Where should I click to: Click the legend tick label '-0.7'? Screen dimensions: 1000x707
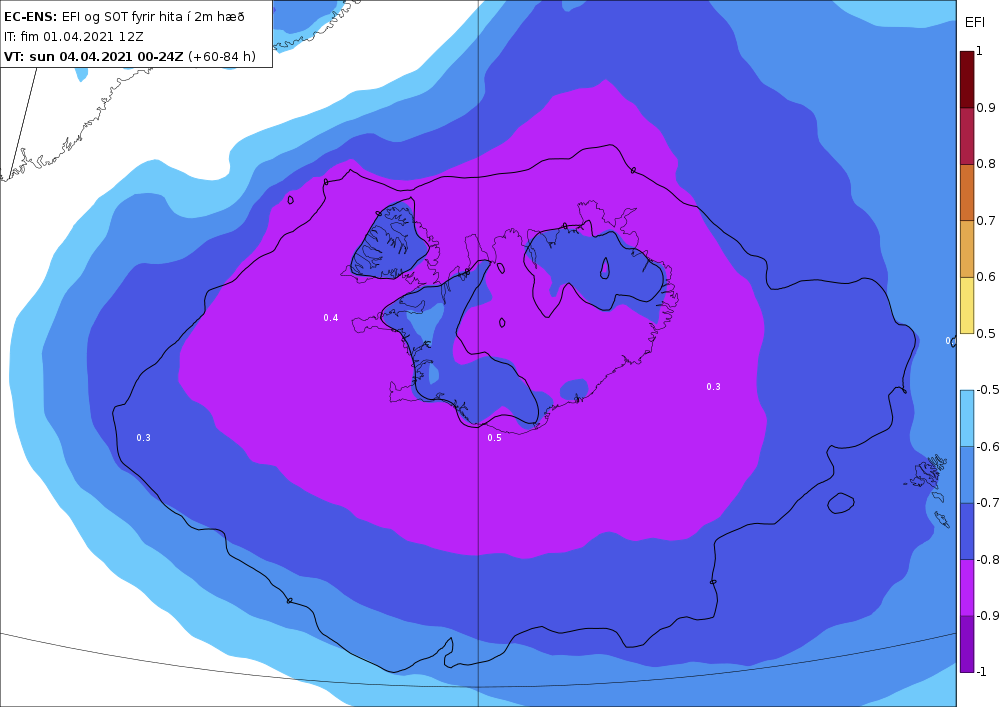(987, 502)
